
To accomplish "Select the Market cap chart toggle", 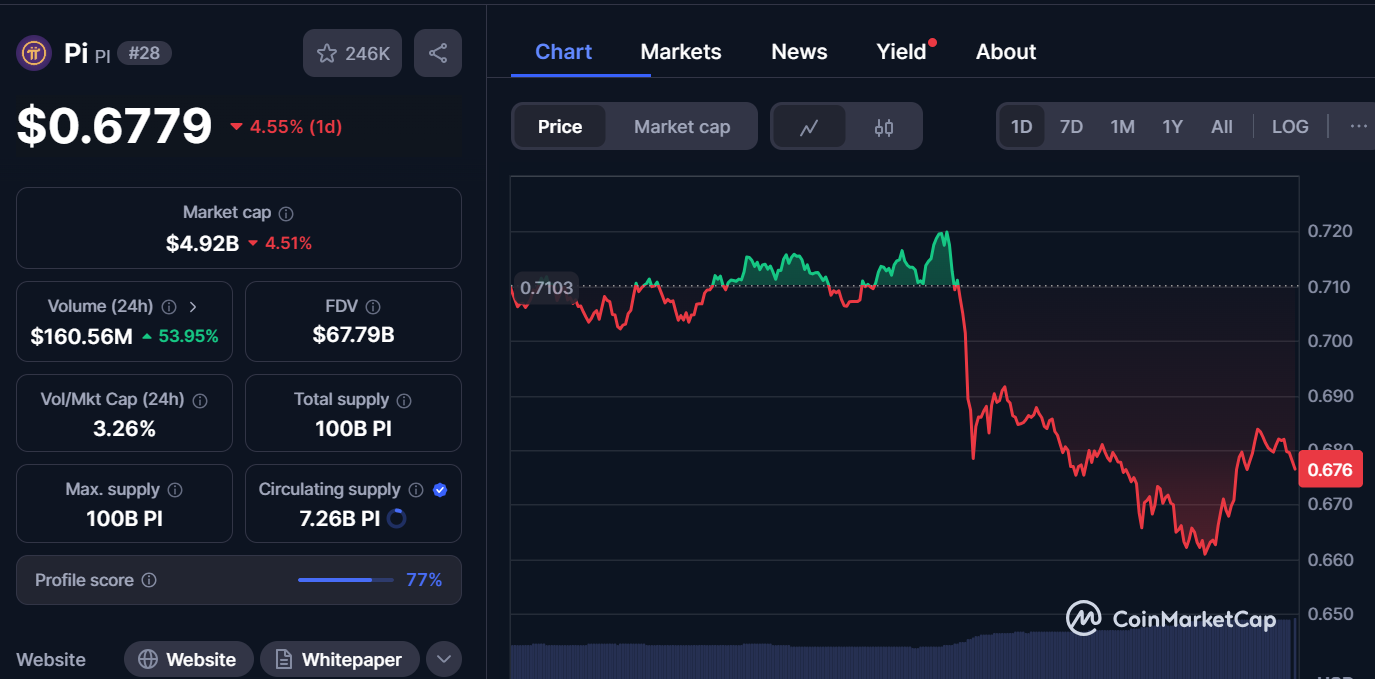I will point(682,127).
